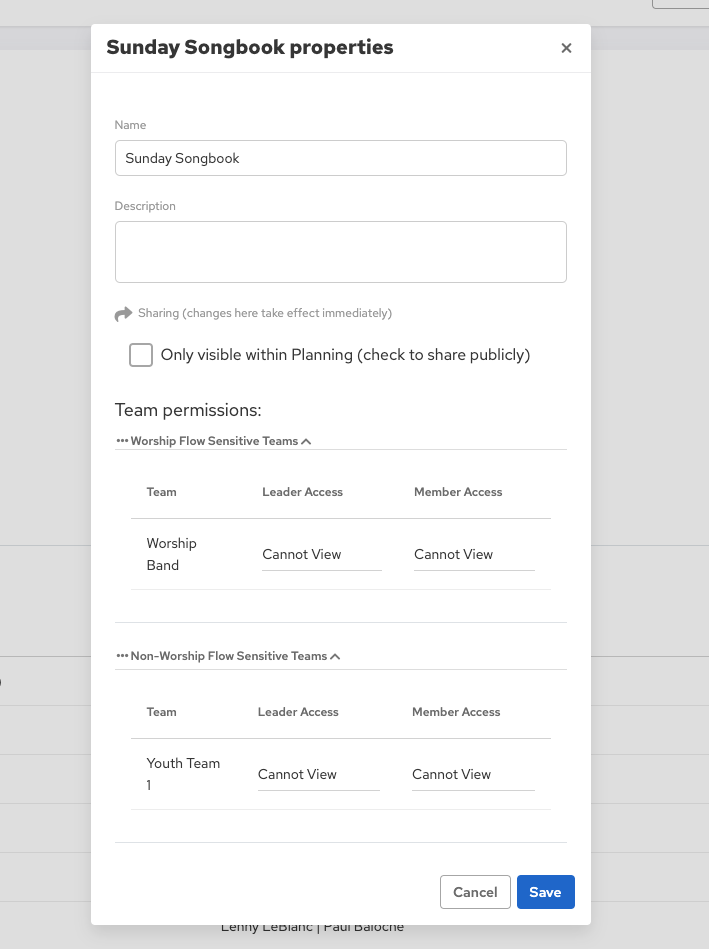Open the Leader Access dropdown for Worship Band
This screenshot has width=709, height=949.
click(x=320, y=554)
